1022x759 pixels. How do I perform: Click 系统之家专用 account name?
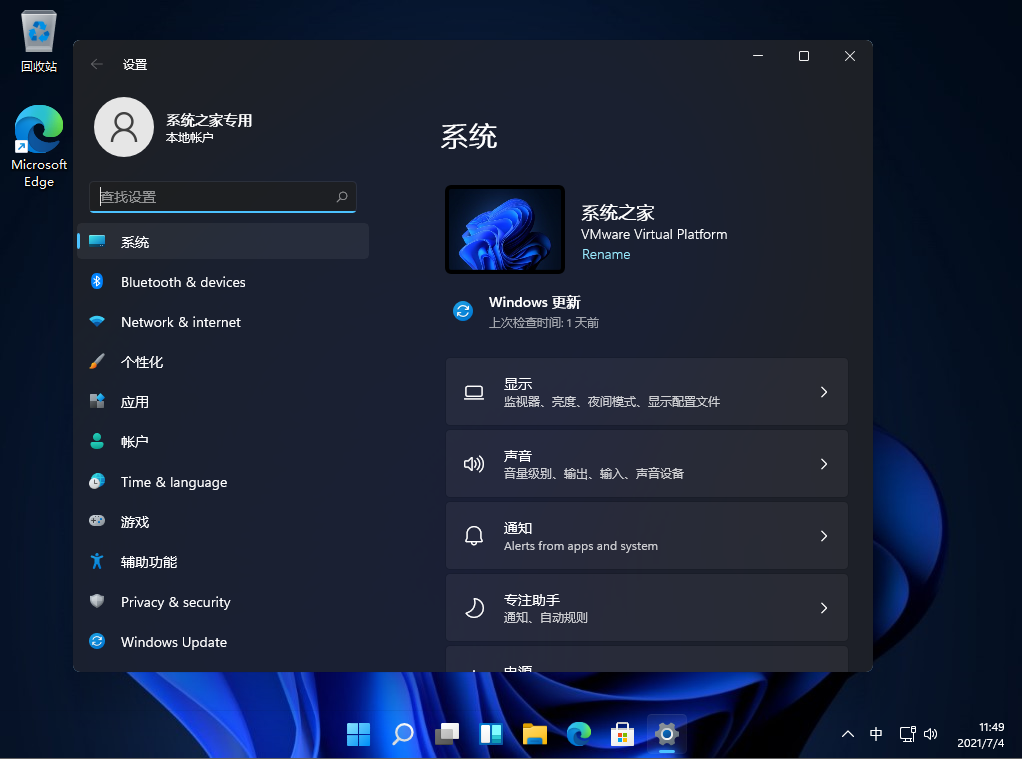point(209,120)
